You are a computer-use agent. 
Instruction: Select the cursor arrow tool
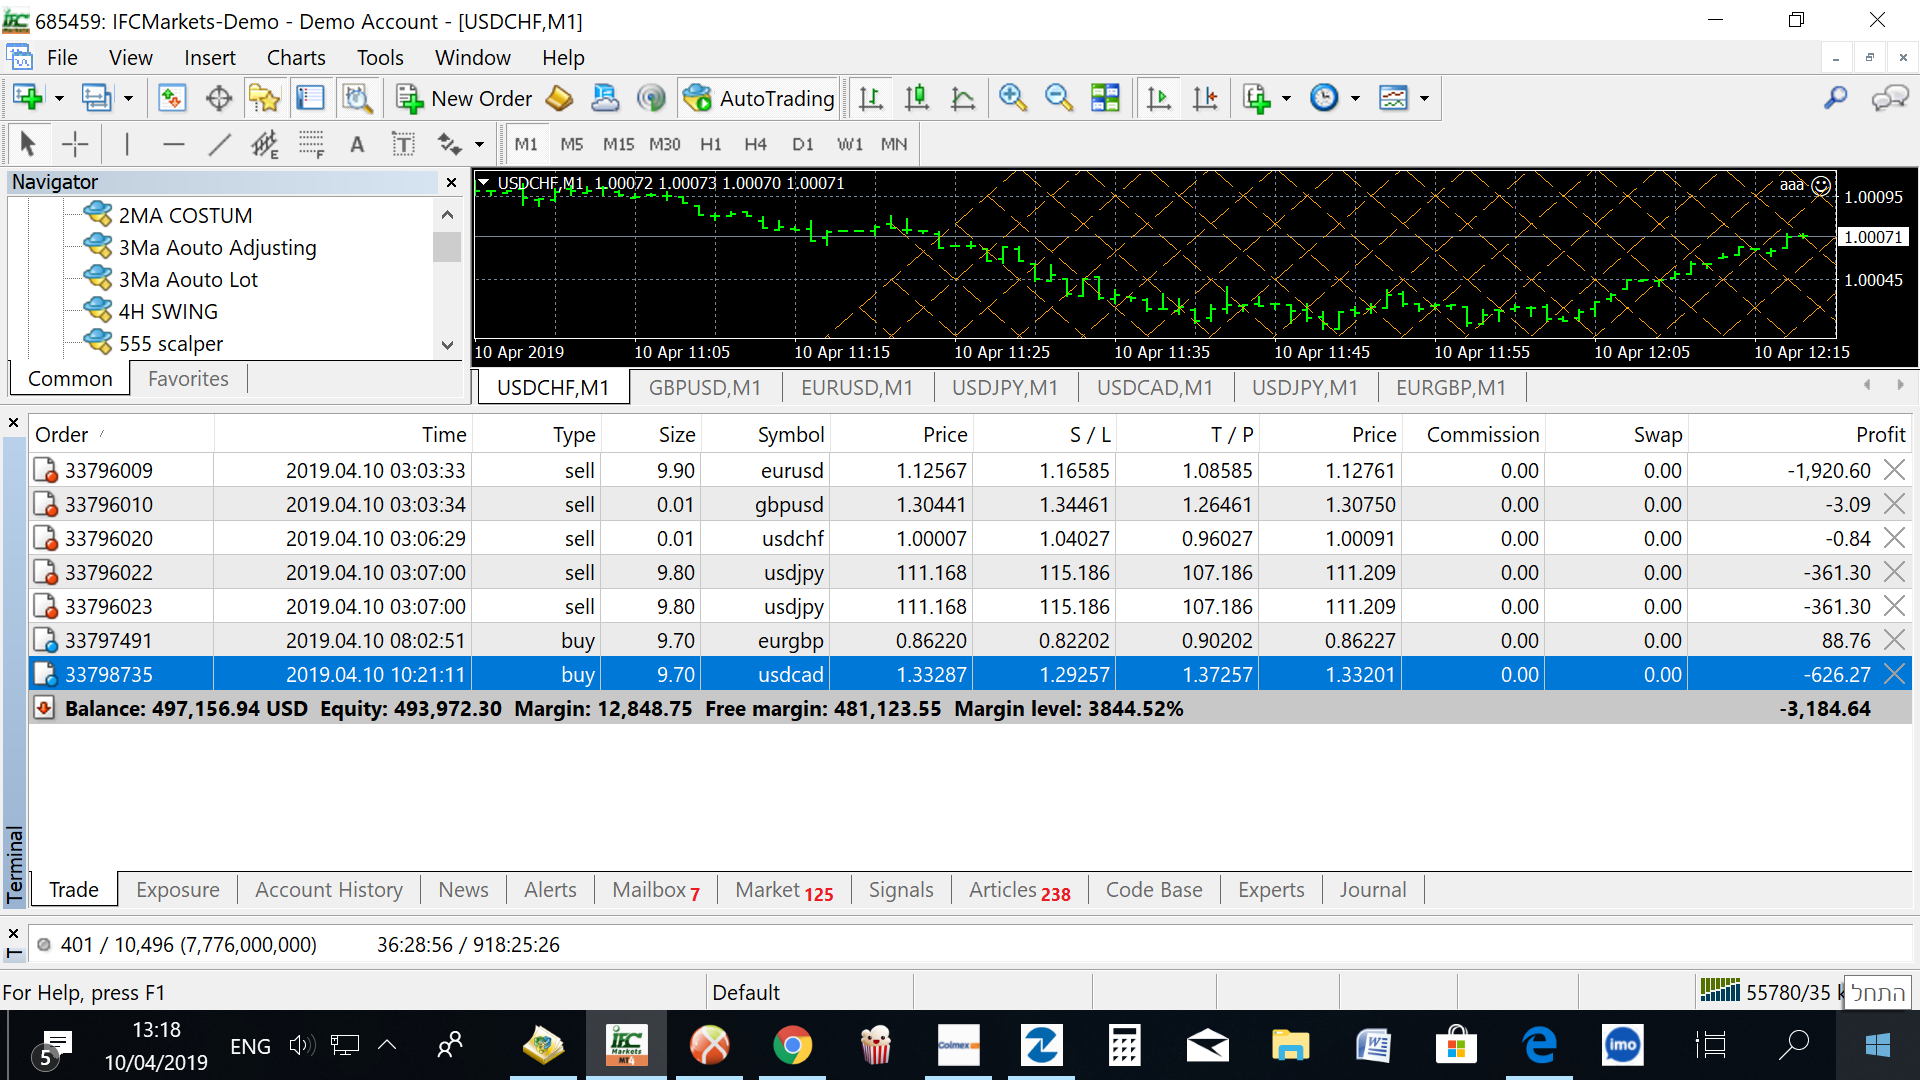coord(28,144)
